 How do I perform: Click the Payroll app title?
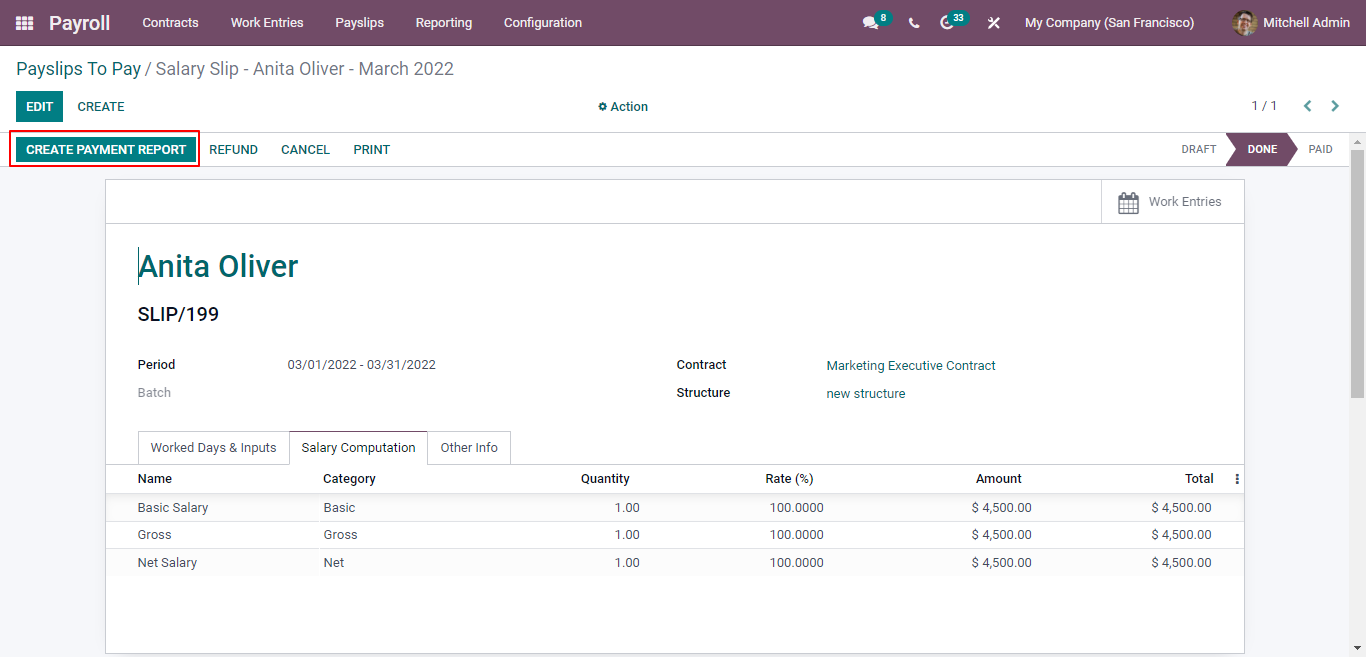[80, 23]
